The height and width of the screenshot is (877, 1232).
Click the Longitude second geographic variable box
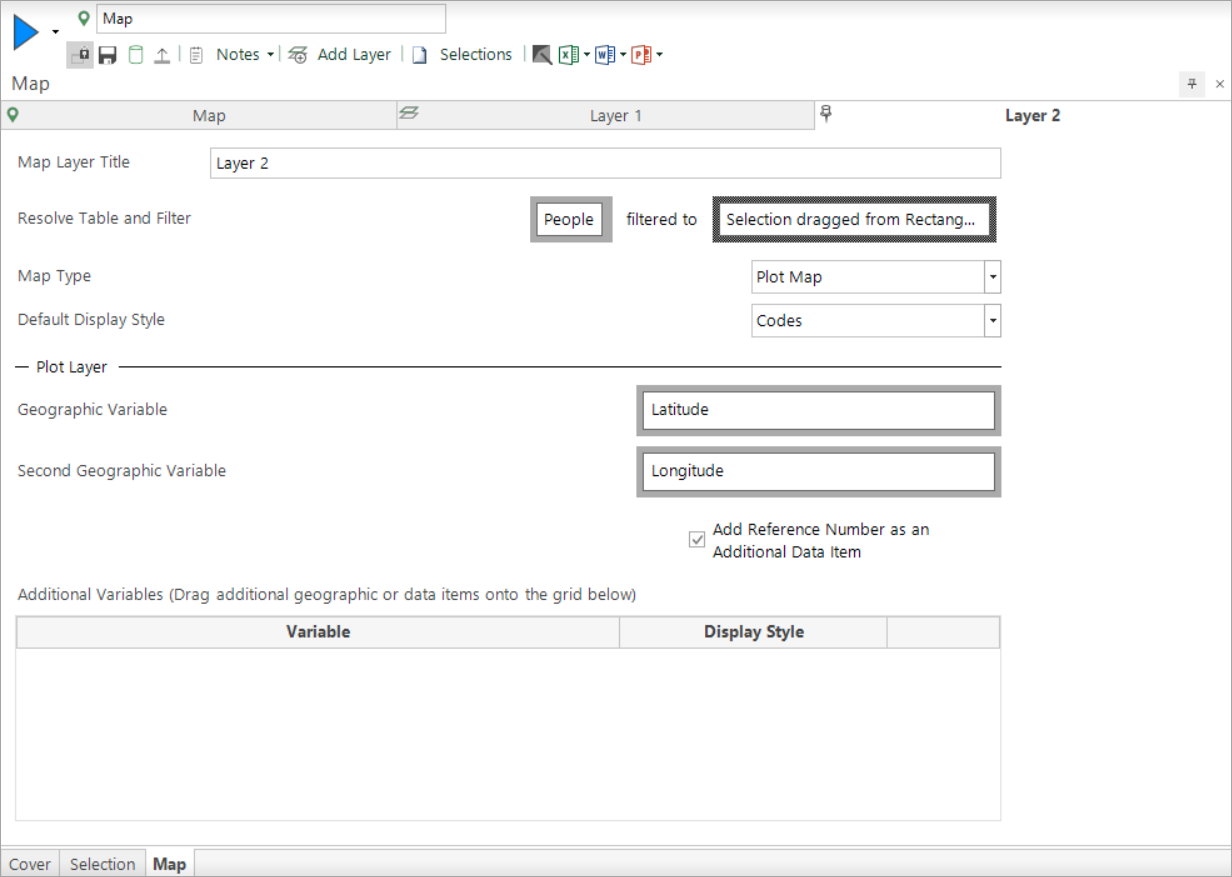(818, 471)
